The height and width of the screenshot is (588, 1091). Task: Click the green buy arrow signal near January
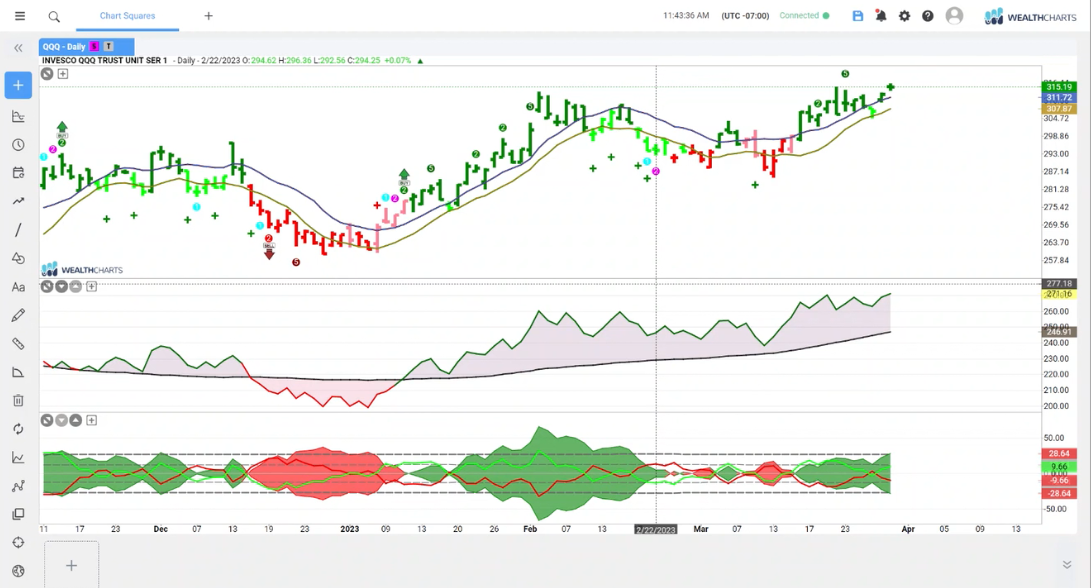coord(404,175)
